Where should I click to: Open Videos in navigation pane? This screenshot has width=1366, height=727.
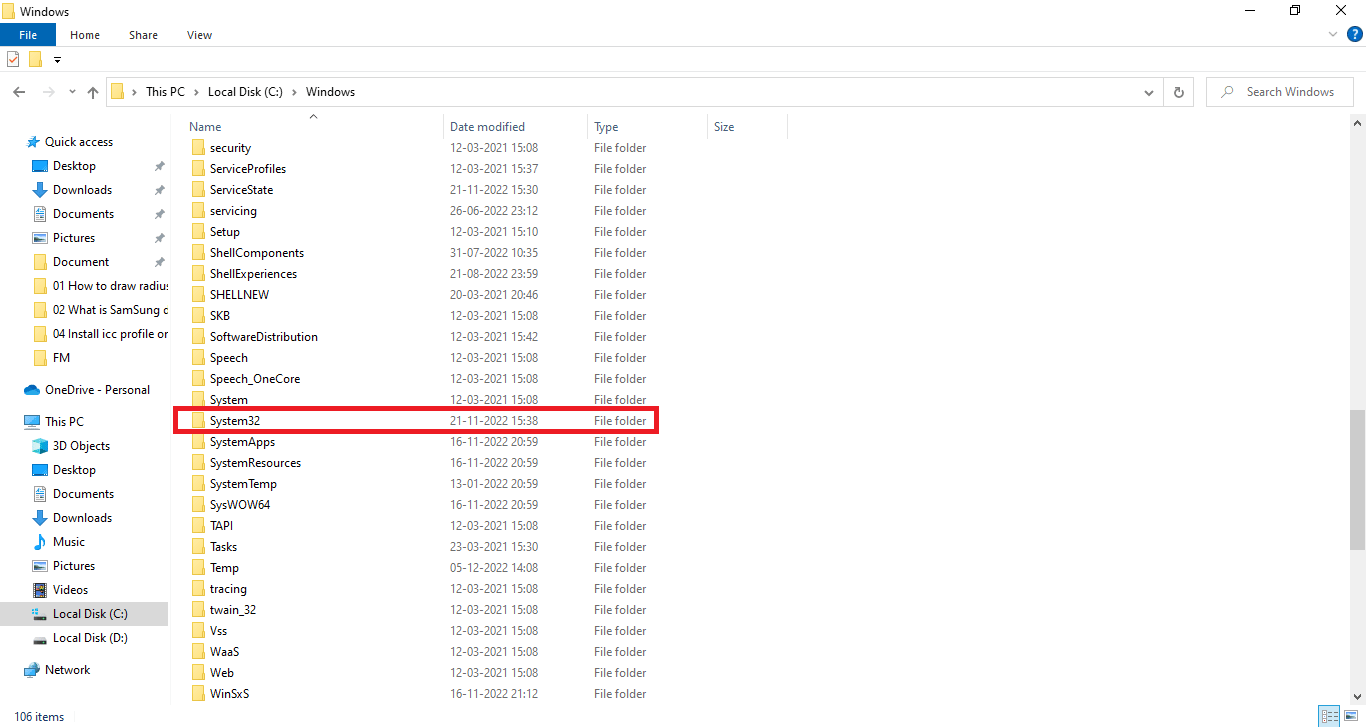point(70,590)
